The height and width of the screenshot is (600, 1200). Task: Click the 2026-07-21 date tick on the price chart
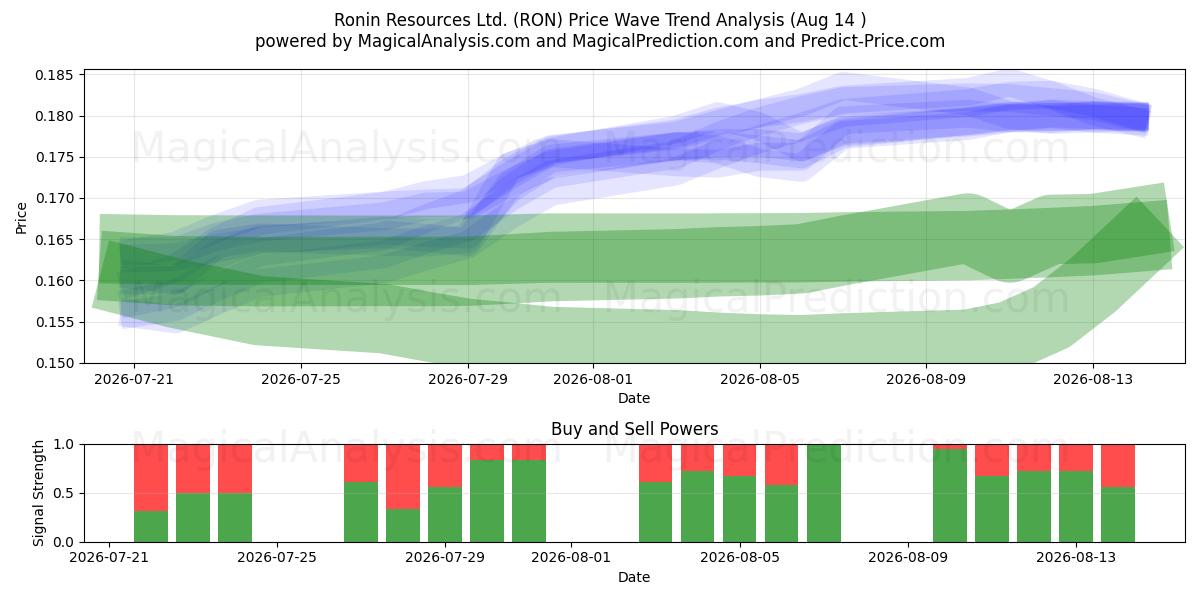pos(134,380)
